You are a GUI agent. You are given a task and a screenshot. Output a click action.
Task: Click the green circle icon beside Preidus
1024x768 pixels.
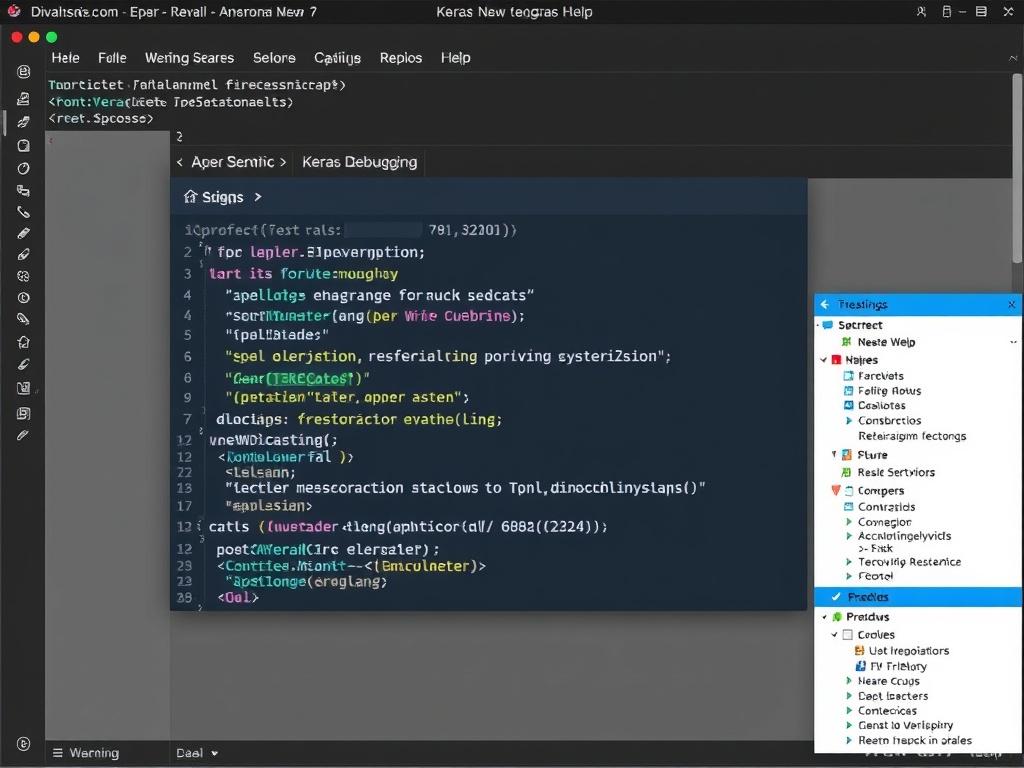[837, 618]
